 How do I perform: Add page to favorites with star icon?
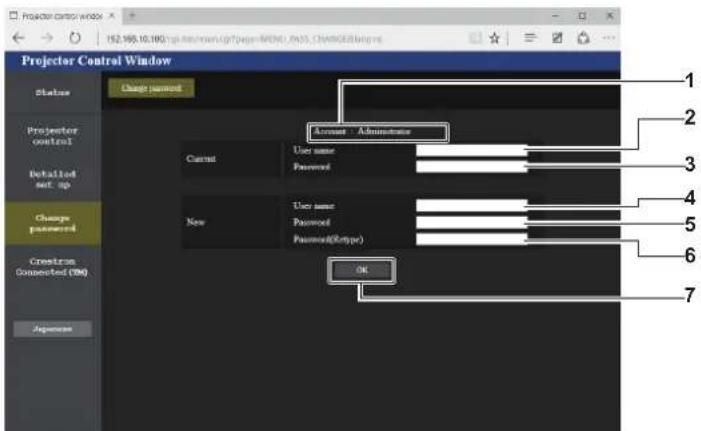click(494, 38)
